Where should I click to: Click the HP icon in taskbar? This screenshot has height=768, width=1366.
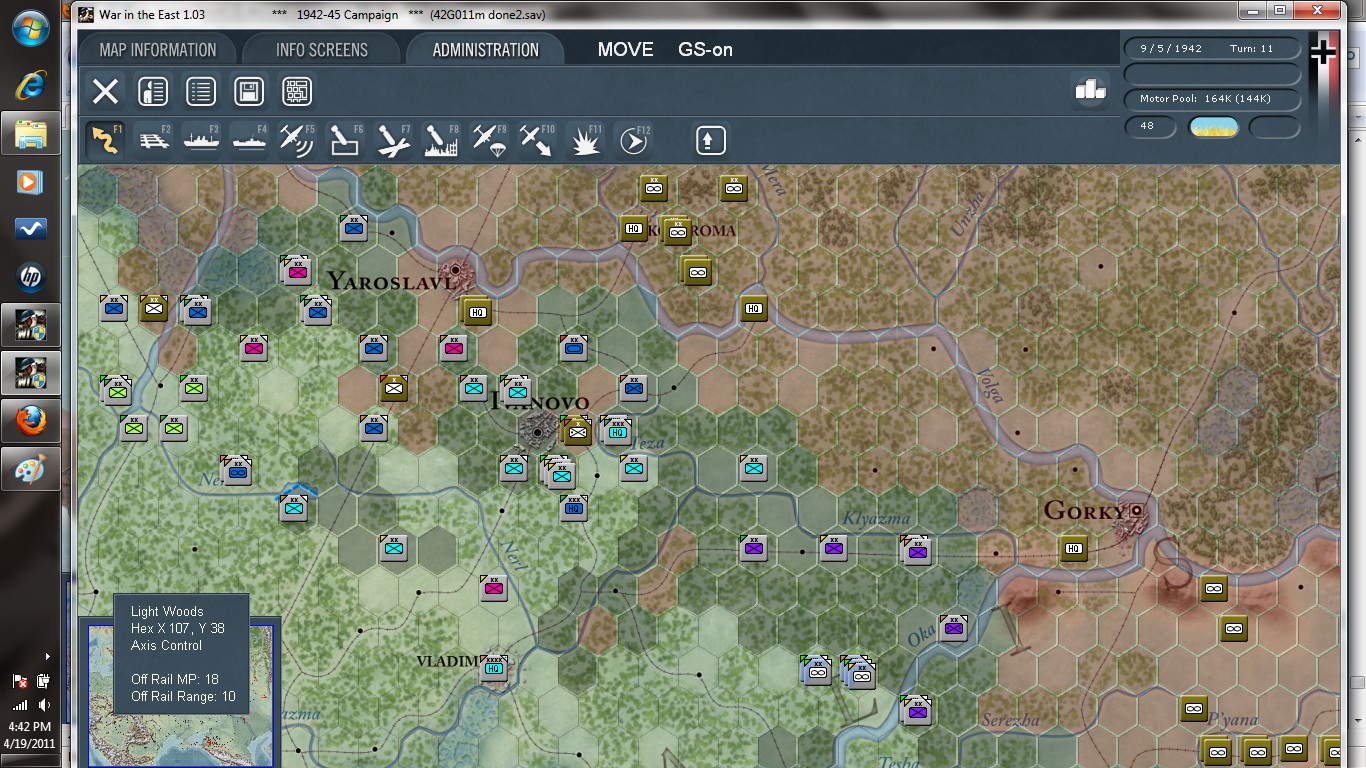point(30,277)
